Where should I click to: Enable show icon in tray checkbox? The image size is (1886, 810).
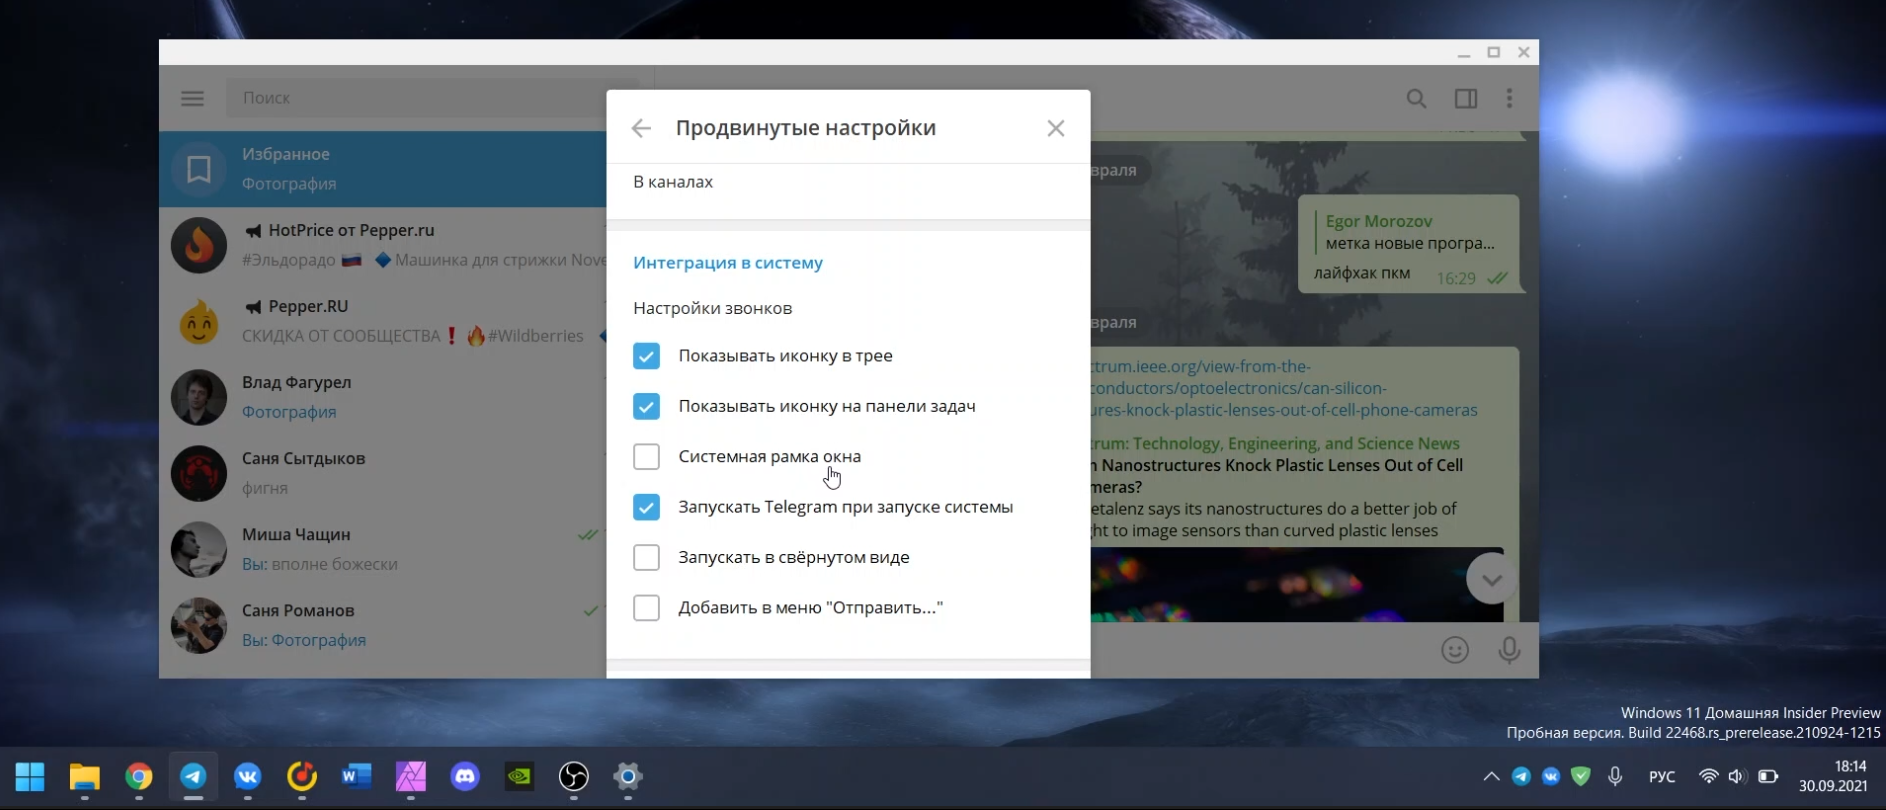coord(646,356)
